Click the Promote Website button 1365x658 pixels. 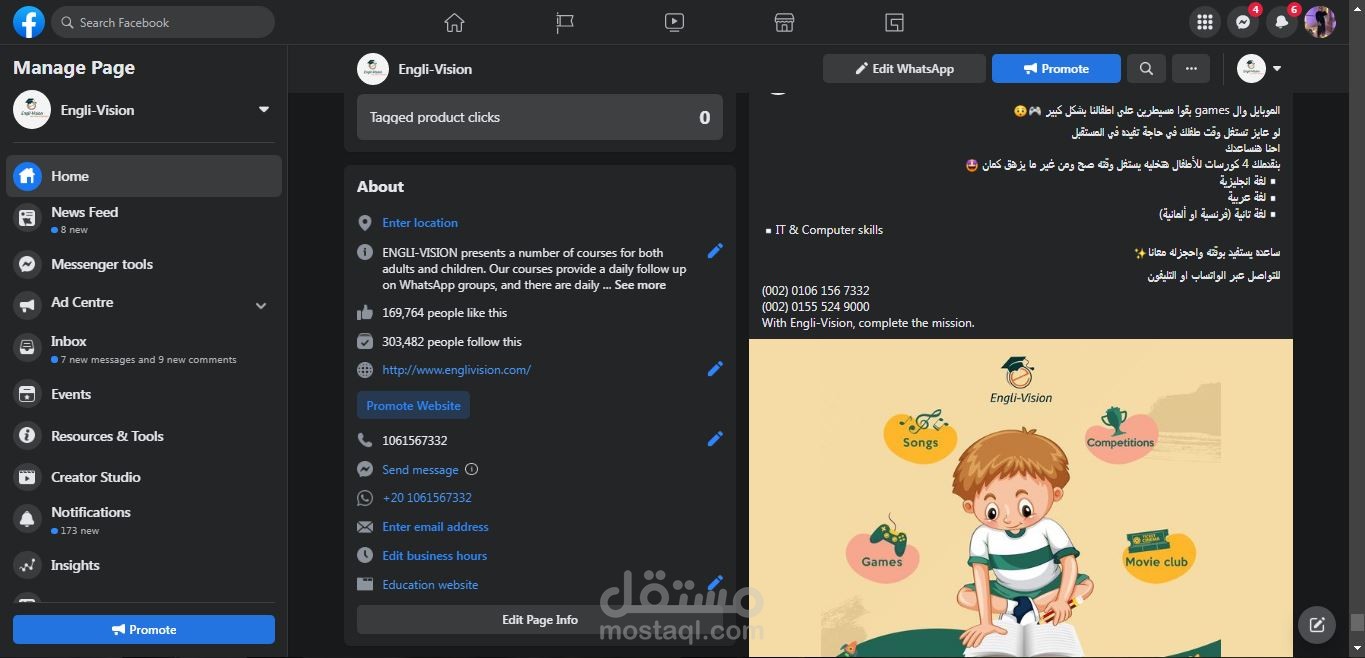413,405
